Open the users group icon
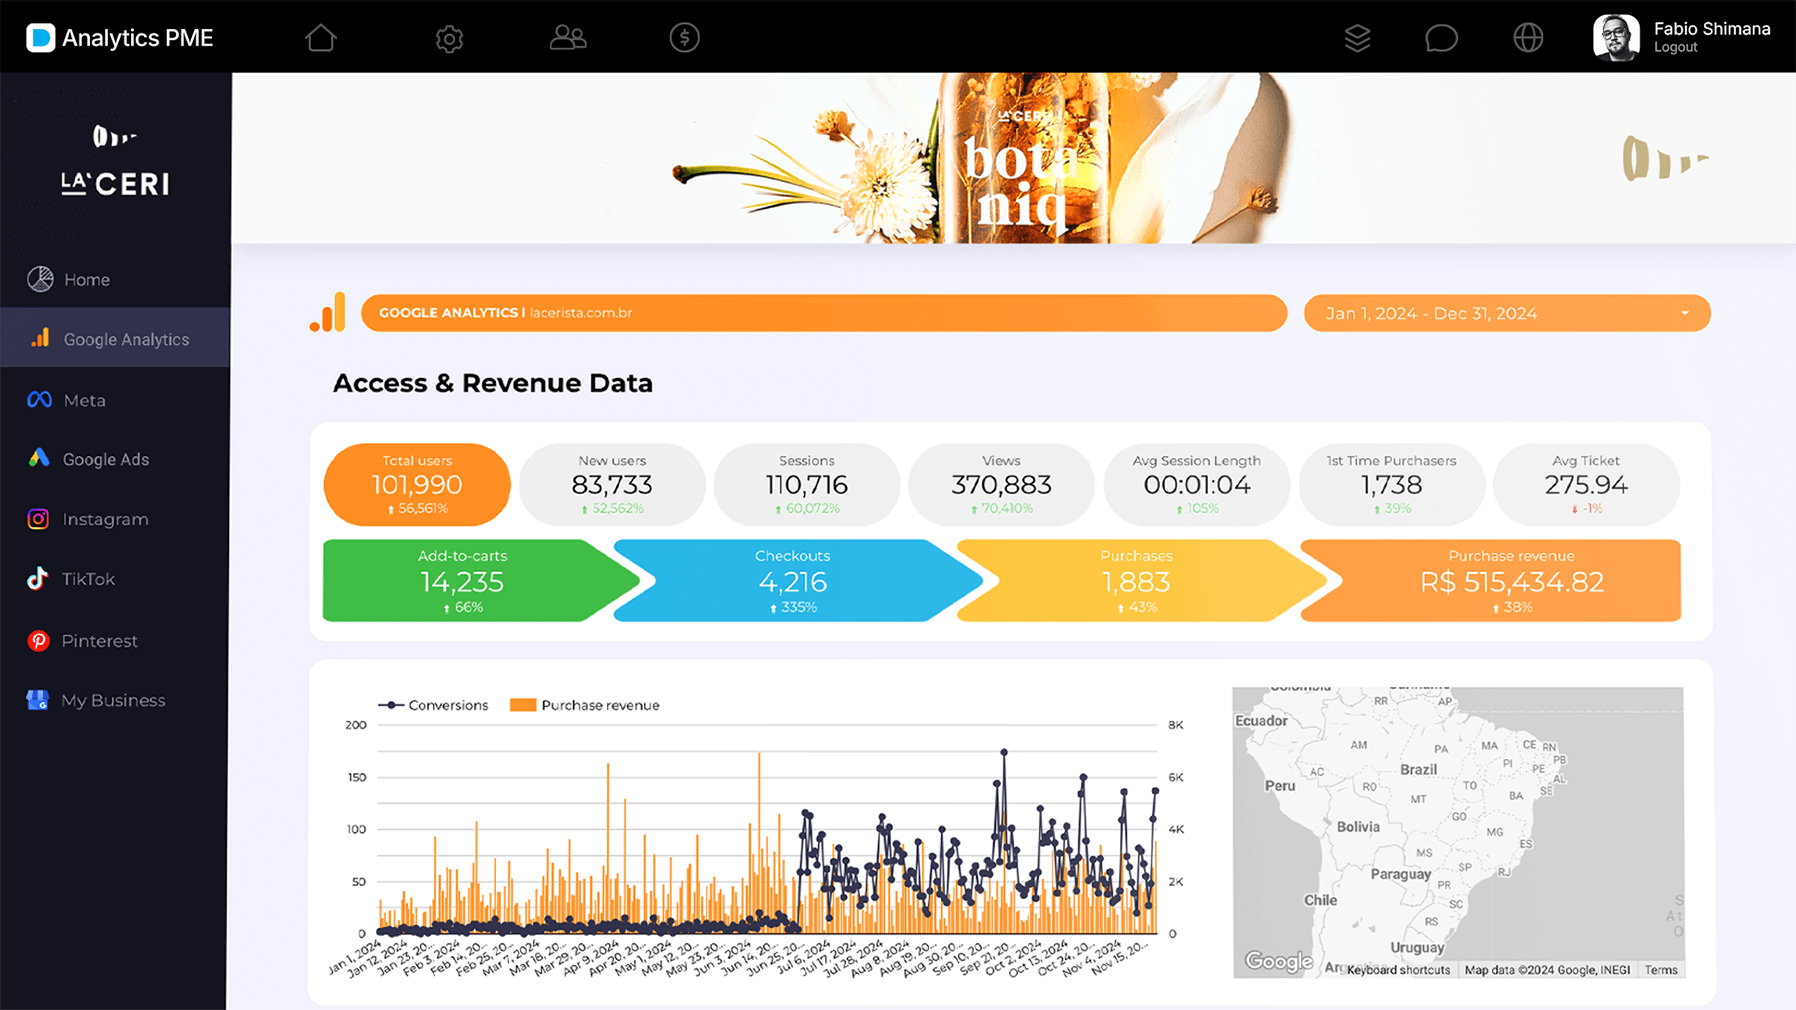Viewport: 1796px width, 1010px height. click(x=568, y=38)
